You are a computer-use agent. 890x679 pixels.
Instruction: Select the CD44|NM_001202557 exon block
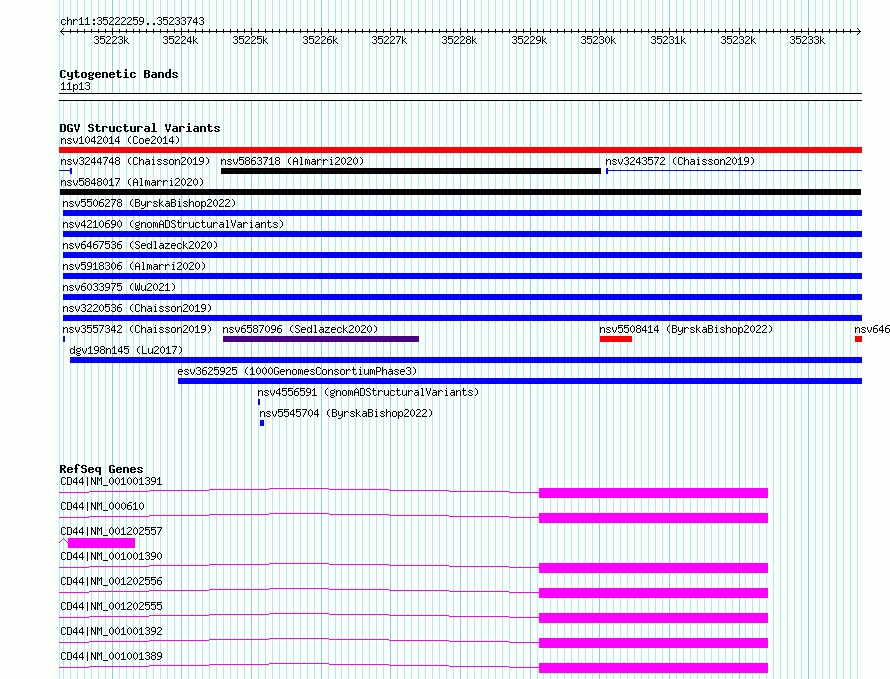click(101, 543)
